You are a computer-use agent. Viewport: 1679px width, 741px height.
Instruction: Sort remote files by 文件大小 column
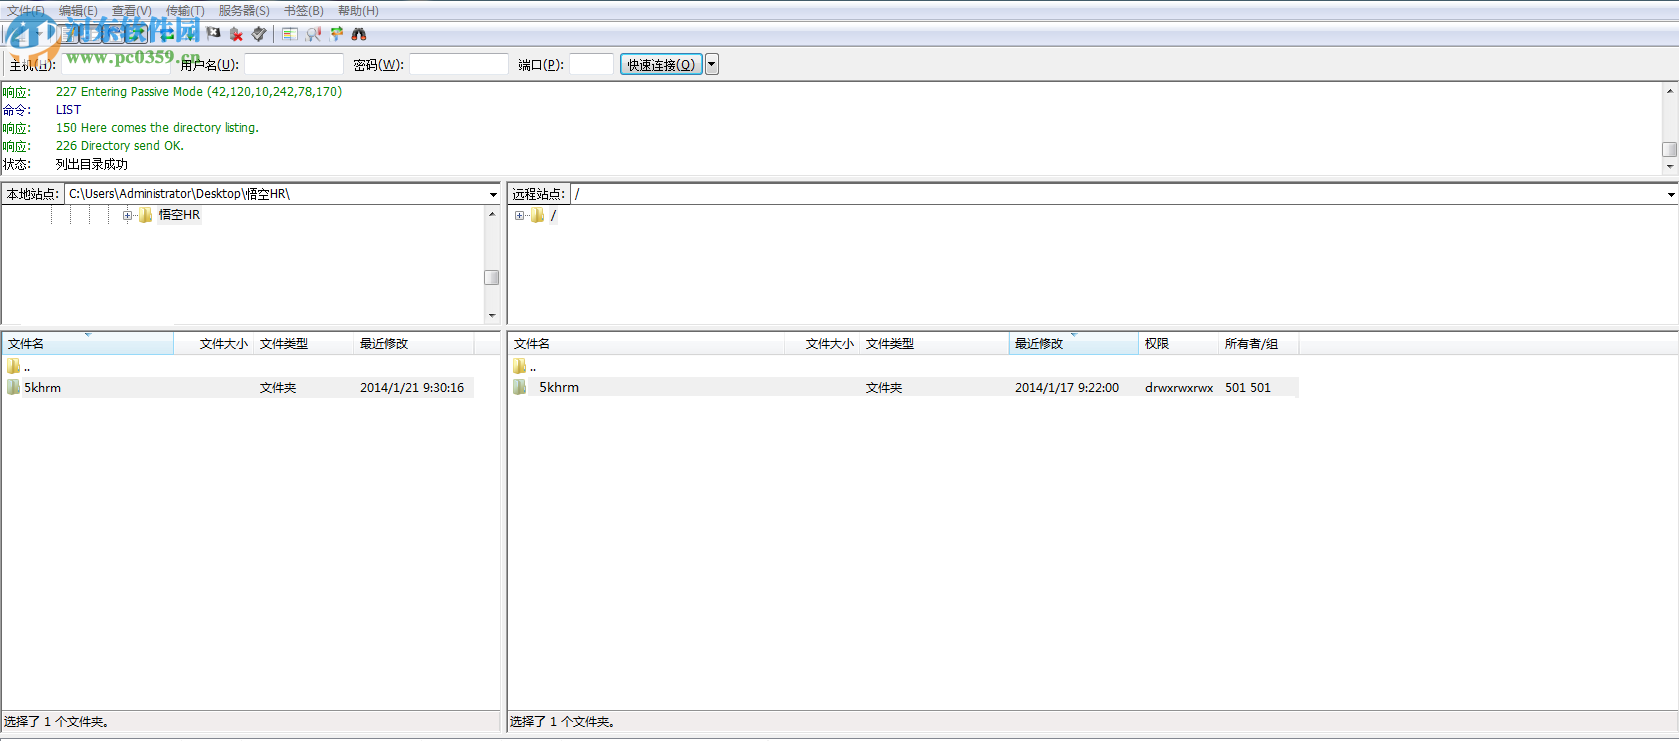[823, 343]
